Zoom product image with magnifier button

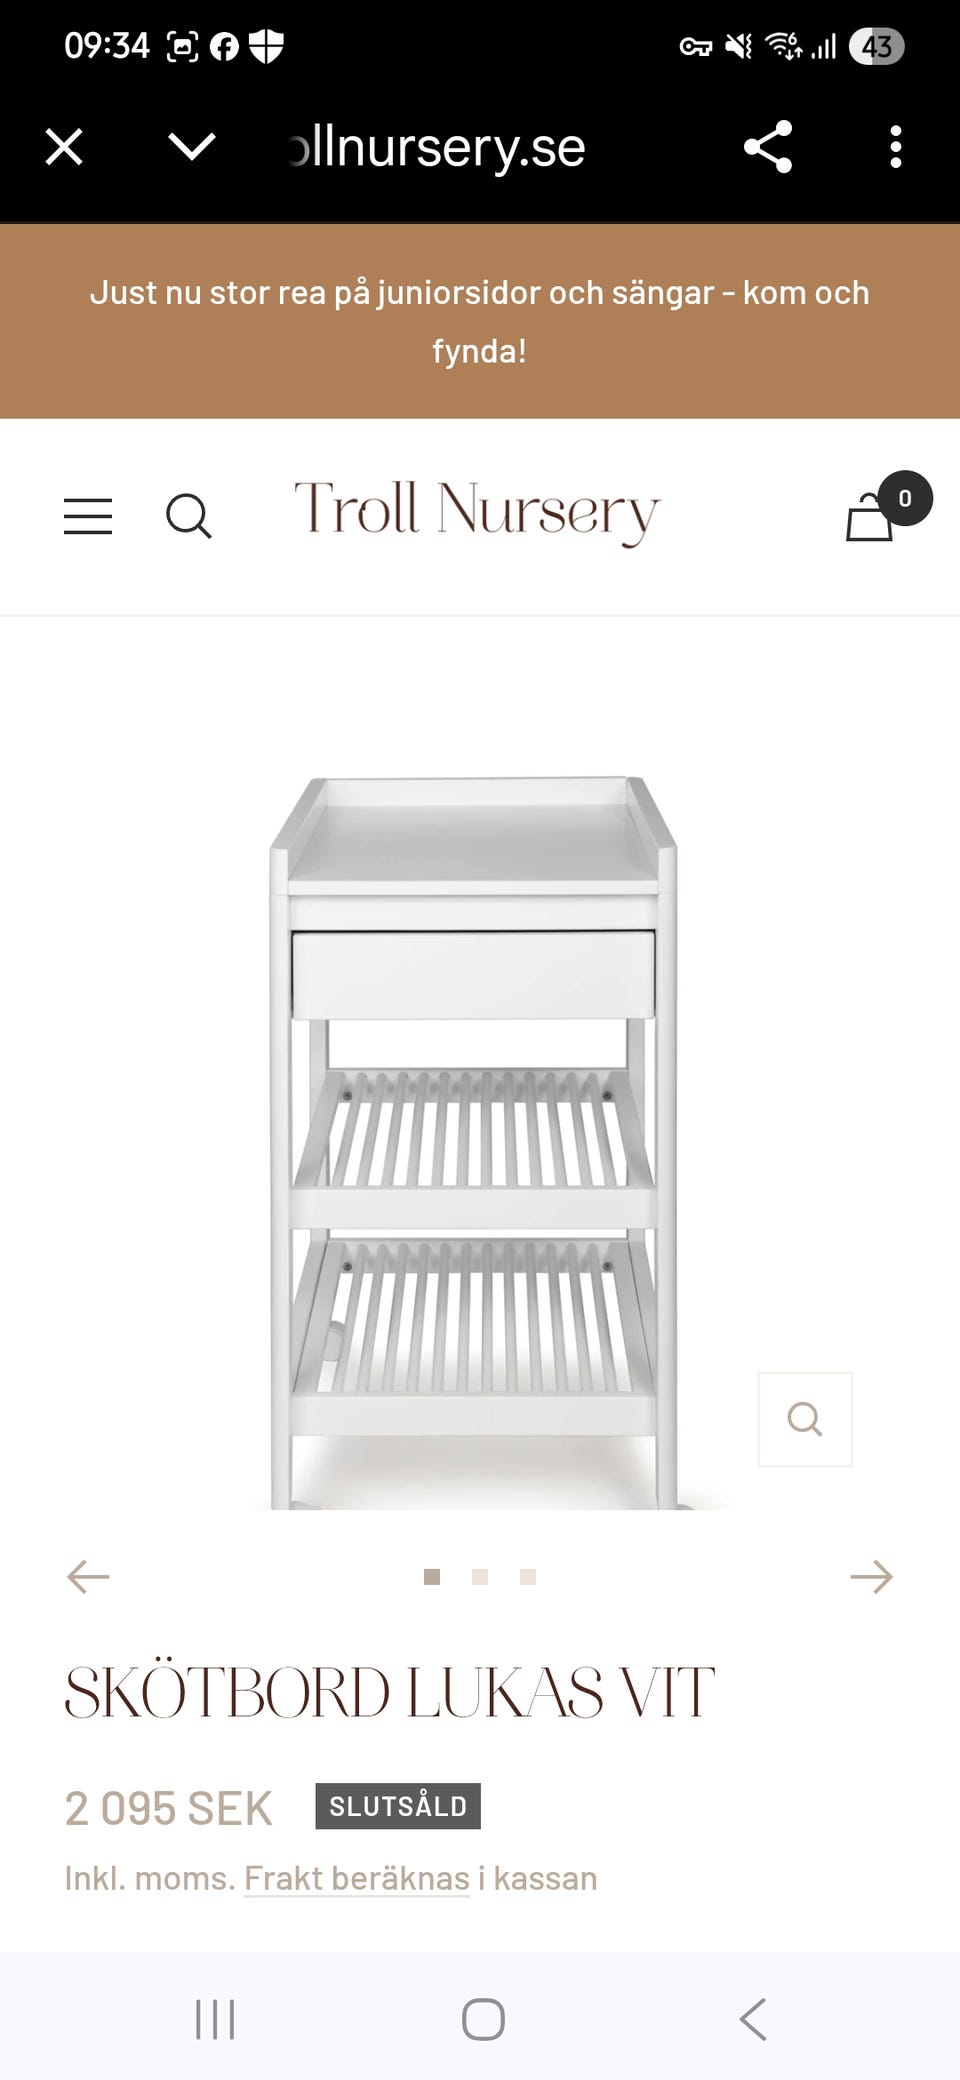click(x=805, y=1419)
